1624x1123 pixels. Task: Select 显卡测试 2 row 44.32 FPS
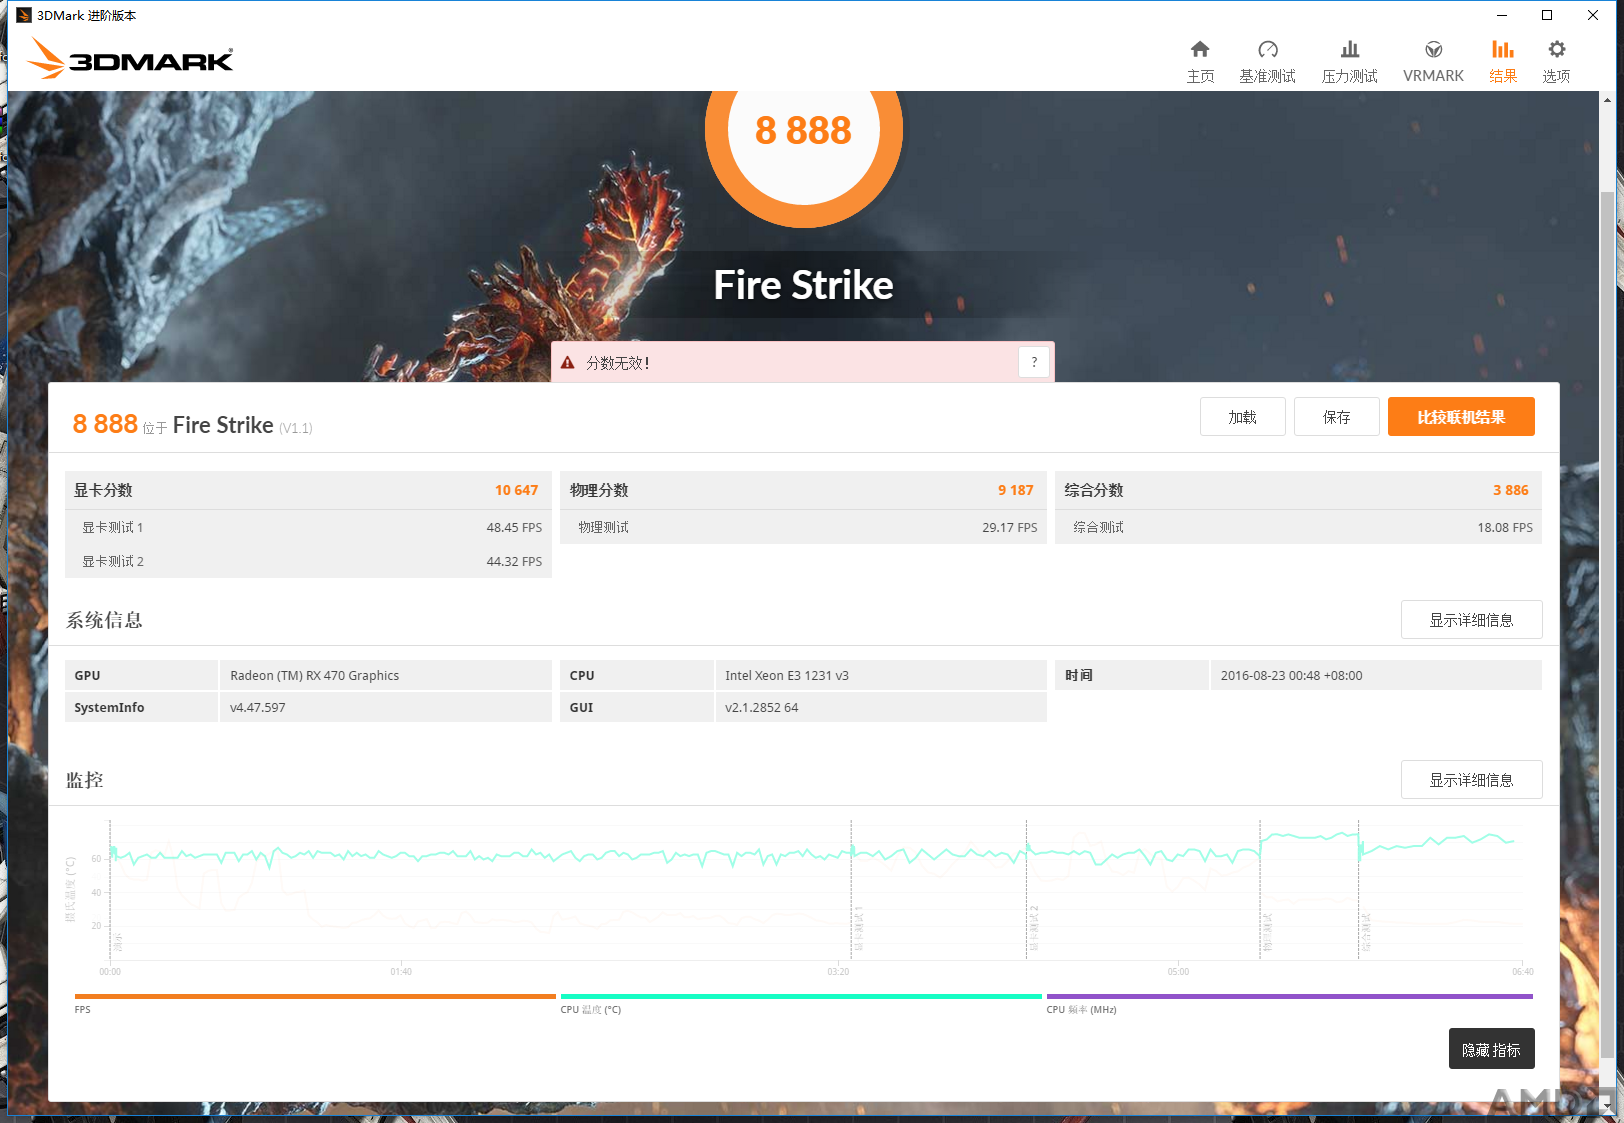[x=308, y=561]
